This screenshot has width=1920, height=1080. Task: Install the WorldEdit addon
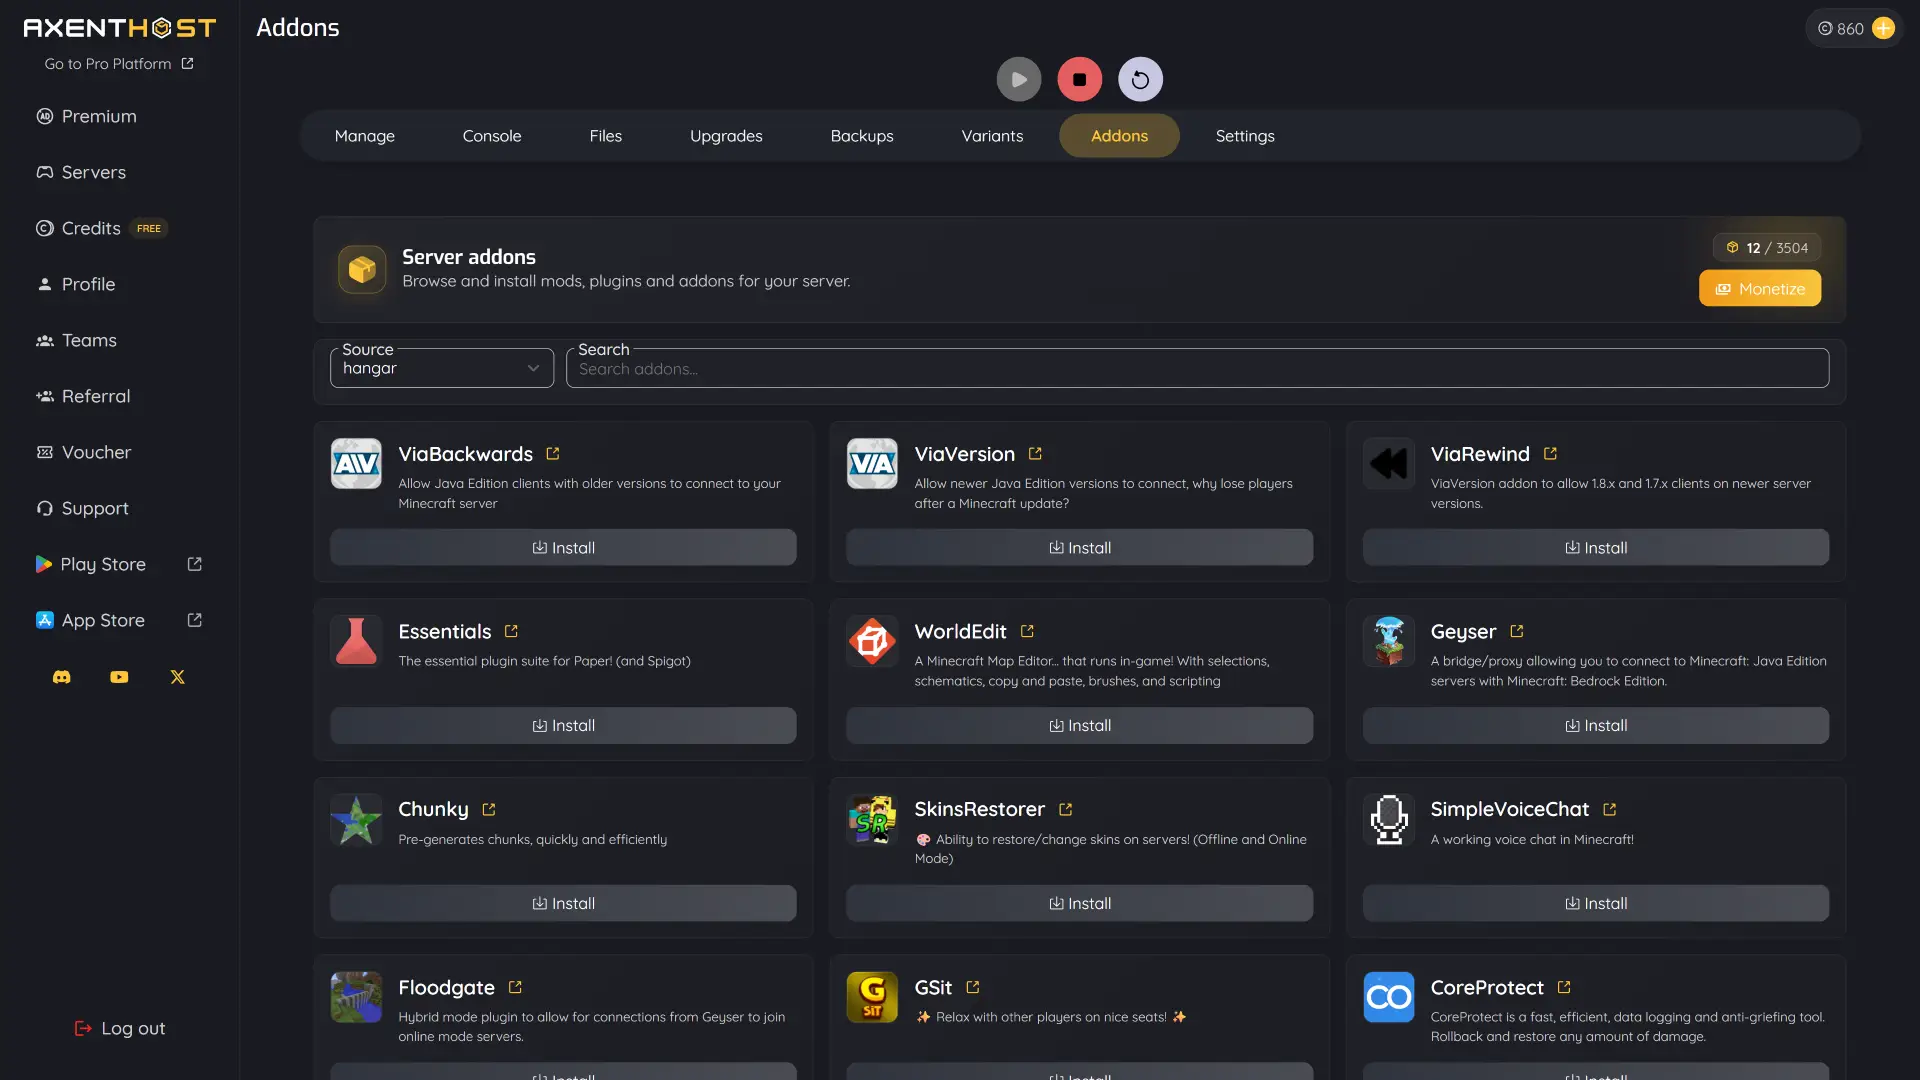point(1079,726)
